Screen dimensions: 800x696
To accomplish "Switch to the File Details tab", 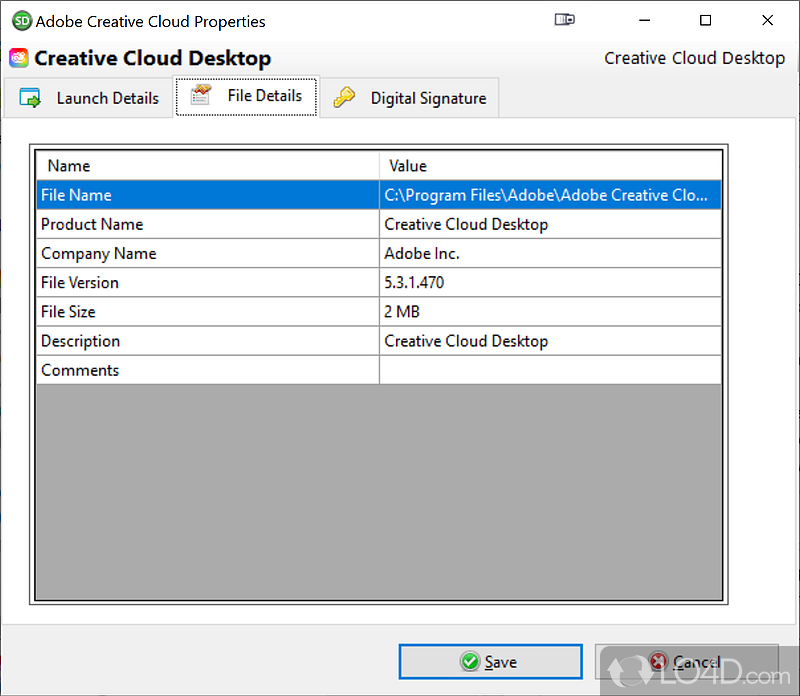I will [247, 97].
